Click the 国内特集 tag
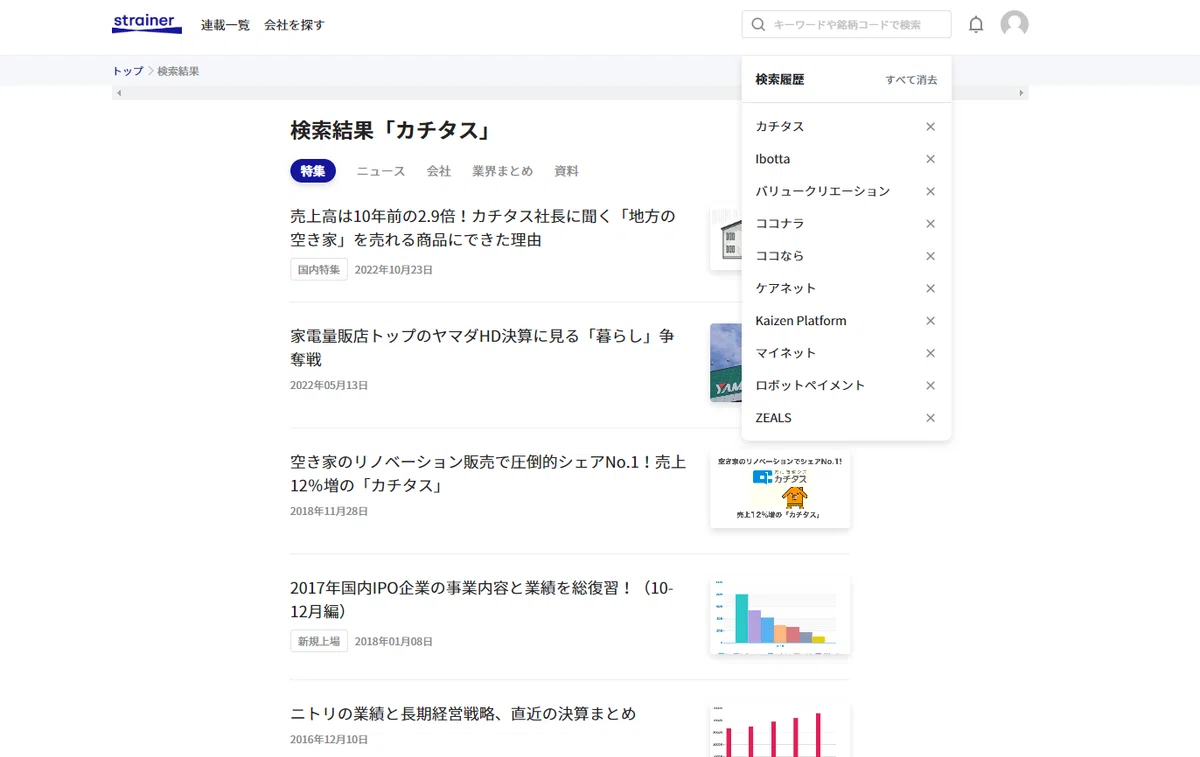1200x757 pixels. click(319, 270)
